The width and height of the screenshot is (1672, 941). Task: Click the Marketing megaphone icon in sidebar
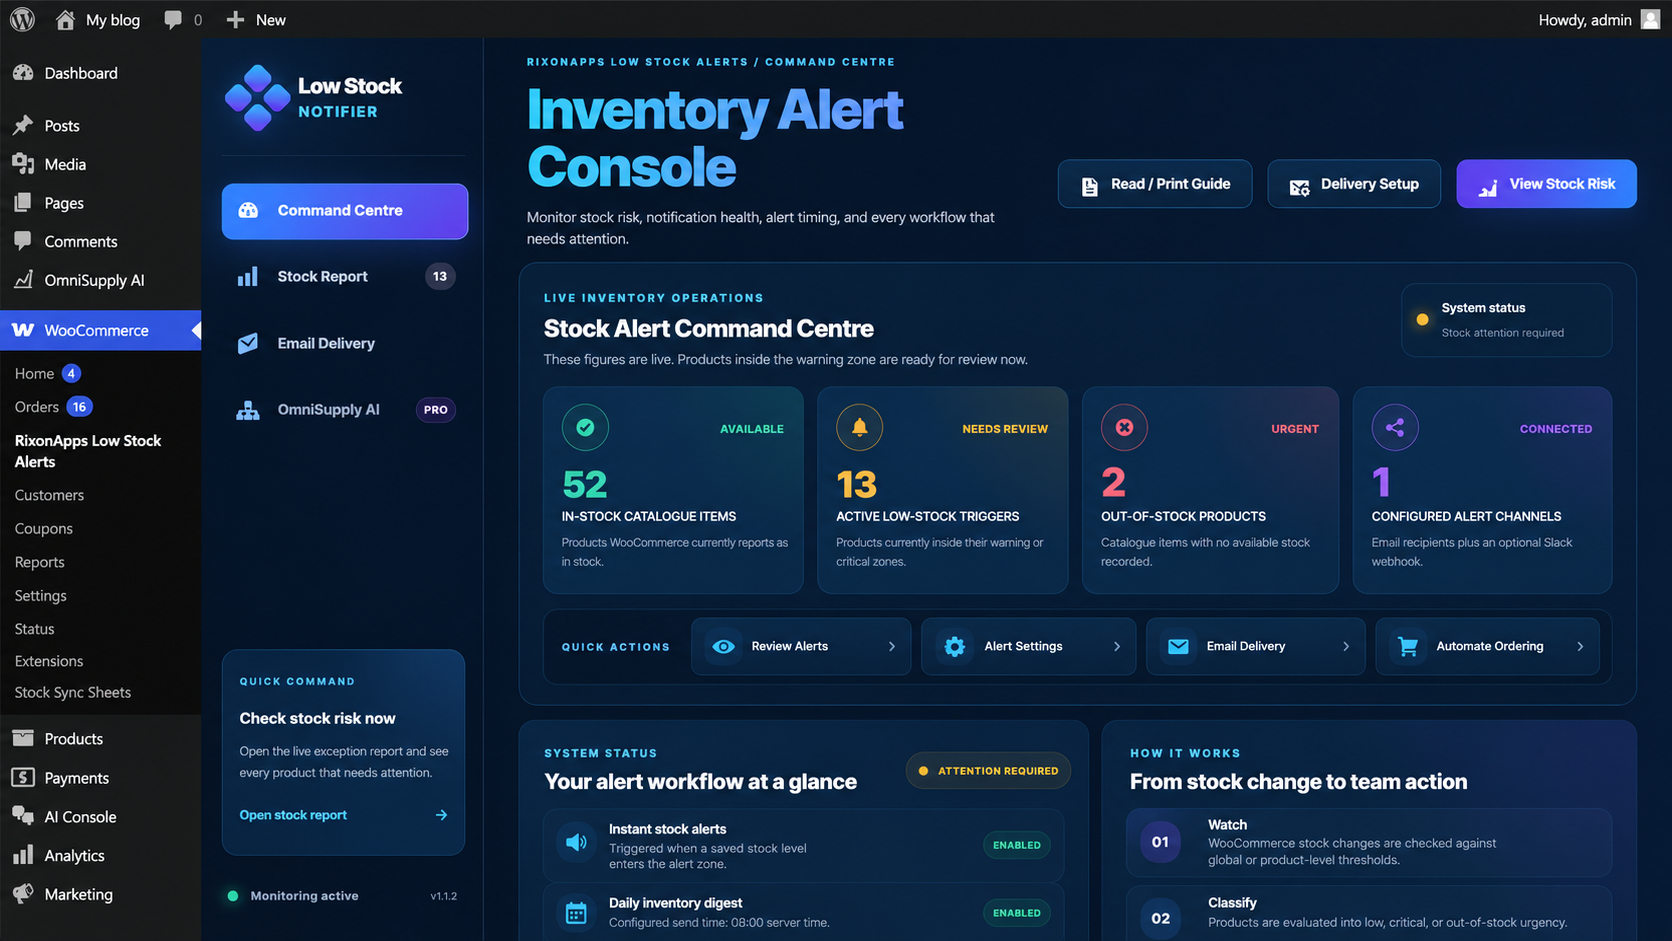pyautogui.click(x=23, y=894)
